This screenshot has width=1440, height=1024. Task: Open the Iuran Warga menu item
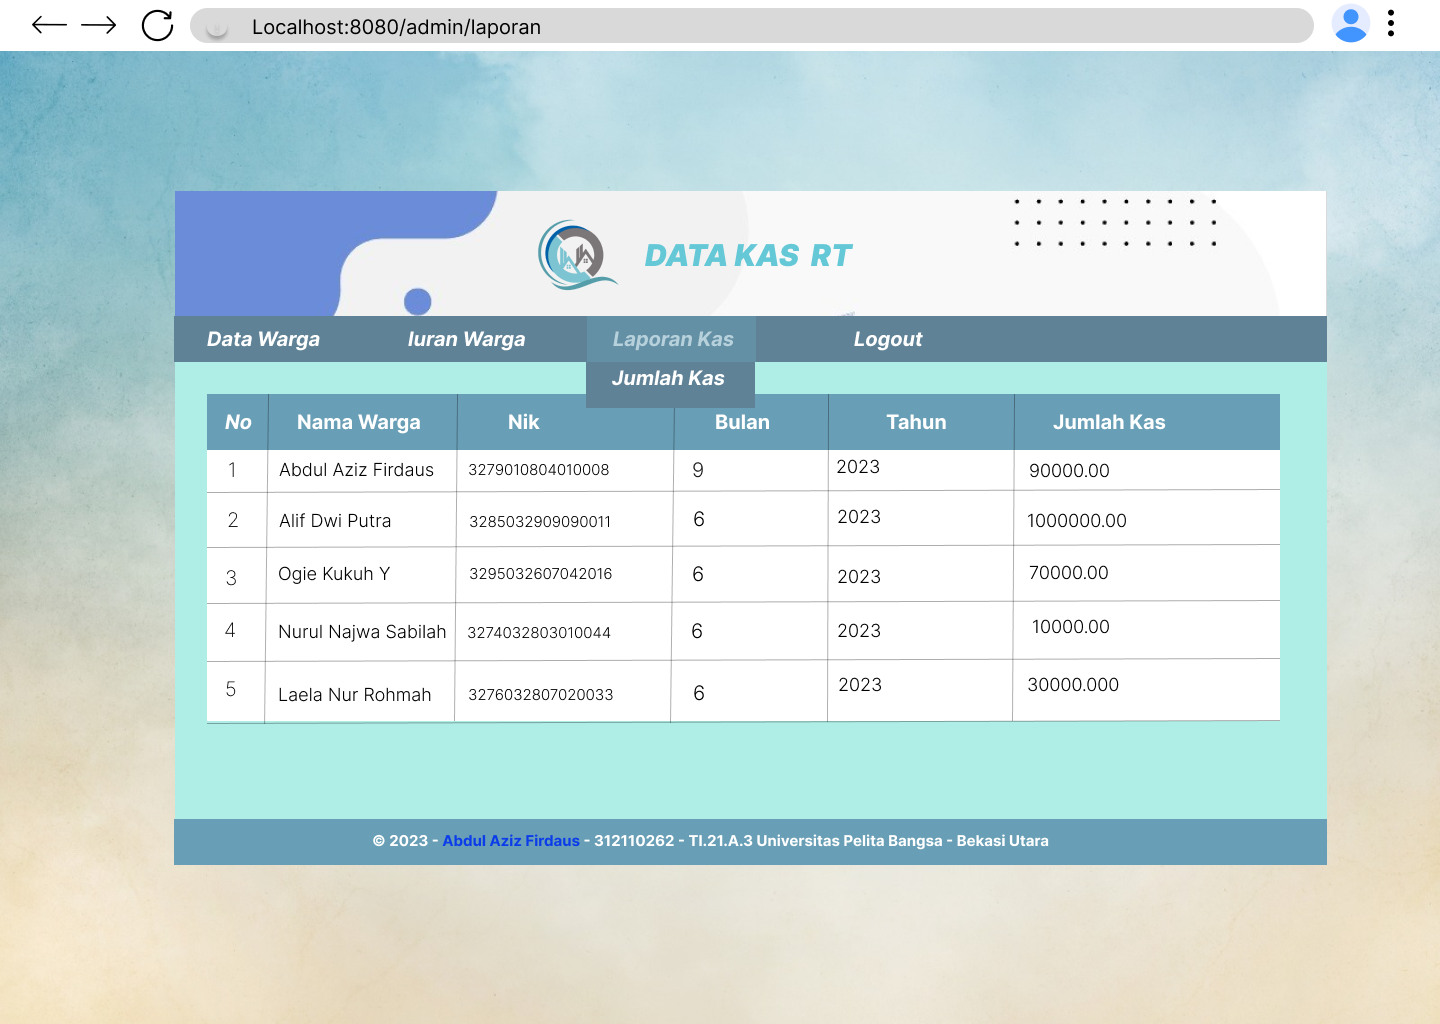pos(466,339)
